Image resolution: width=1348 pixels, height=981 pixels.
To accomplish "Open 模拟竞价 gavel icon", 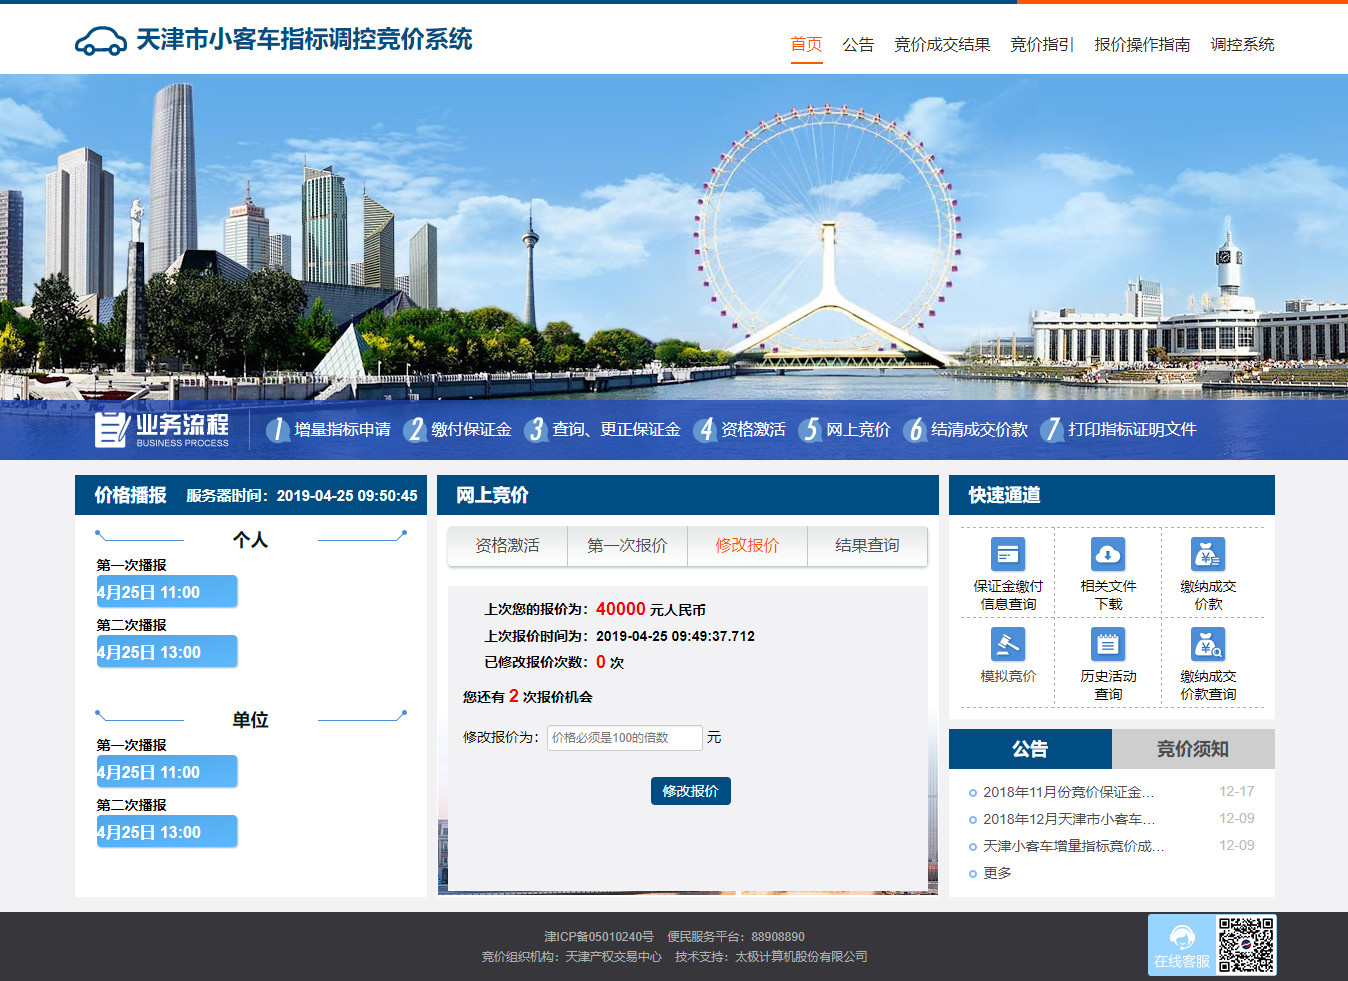I will pos(1008,644).
